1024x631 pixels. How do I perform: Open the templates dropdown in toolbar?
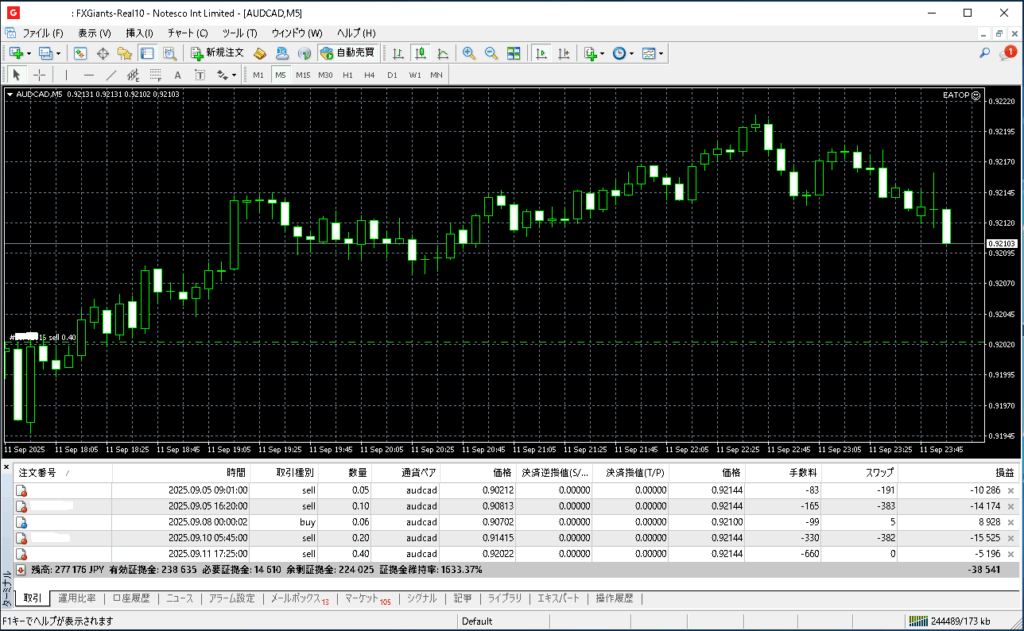661,53
